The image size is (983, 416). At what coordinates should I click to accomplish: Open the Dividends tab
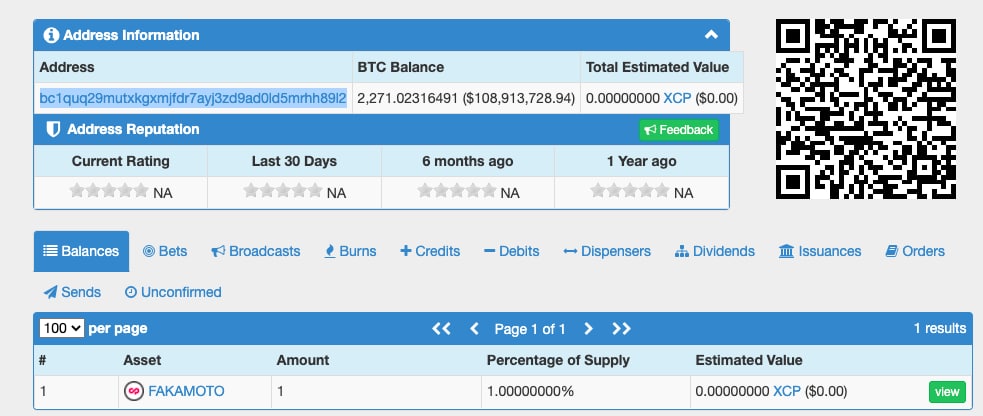715,251
